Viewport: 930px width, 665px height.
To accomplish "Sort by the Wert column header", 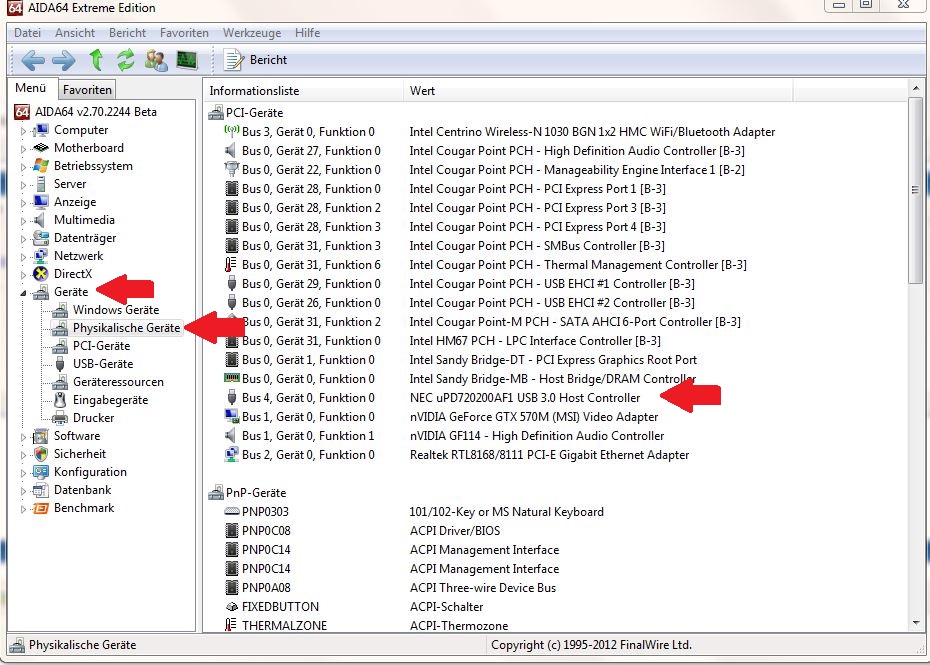I will 598,91.
